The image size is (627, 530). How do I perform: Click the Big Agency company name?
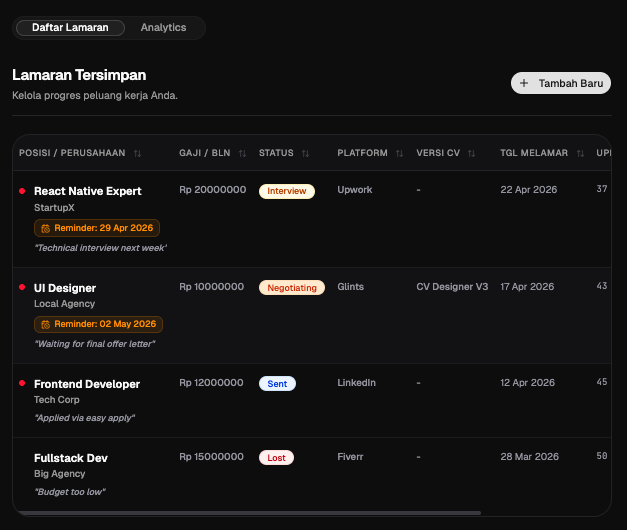(60, 474)
